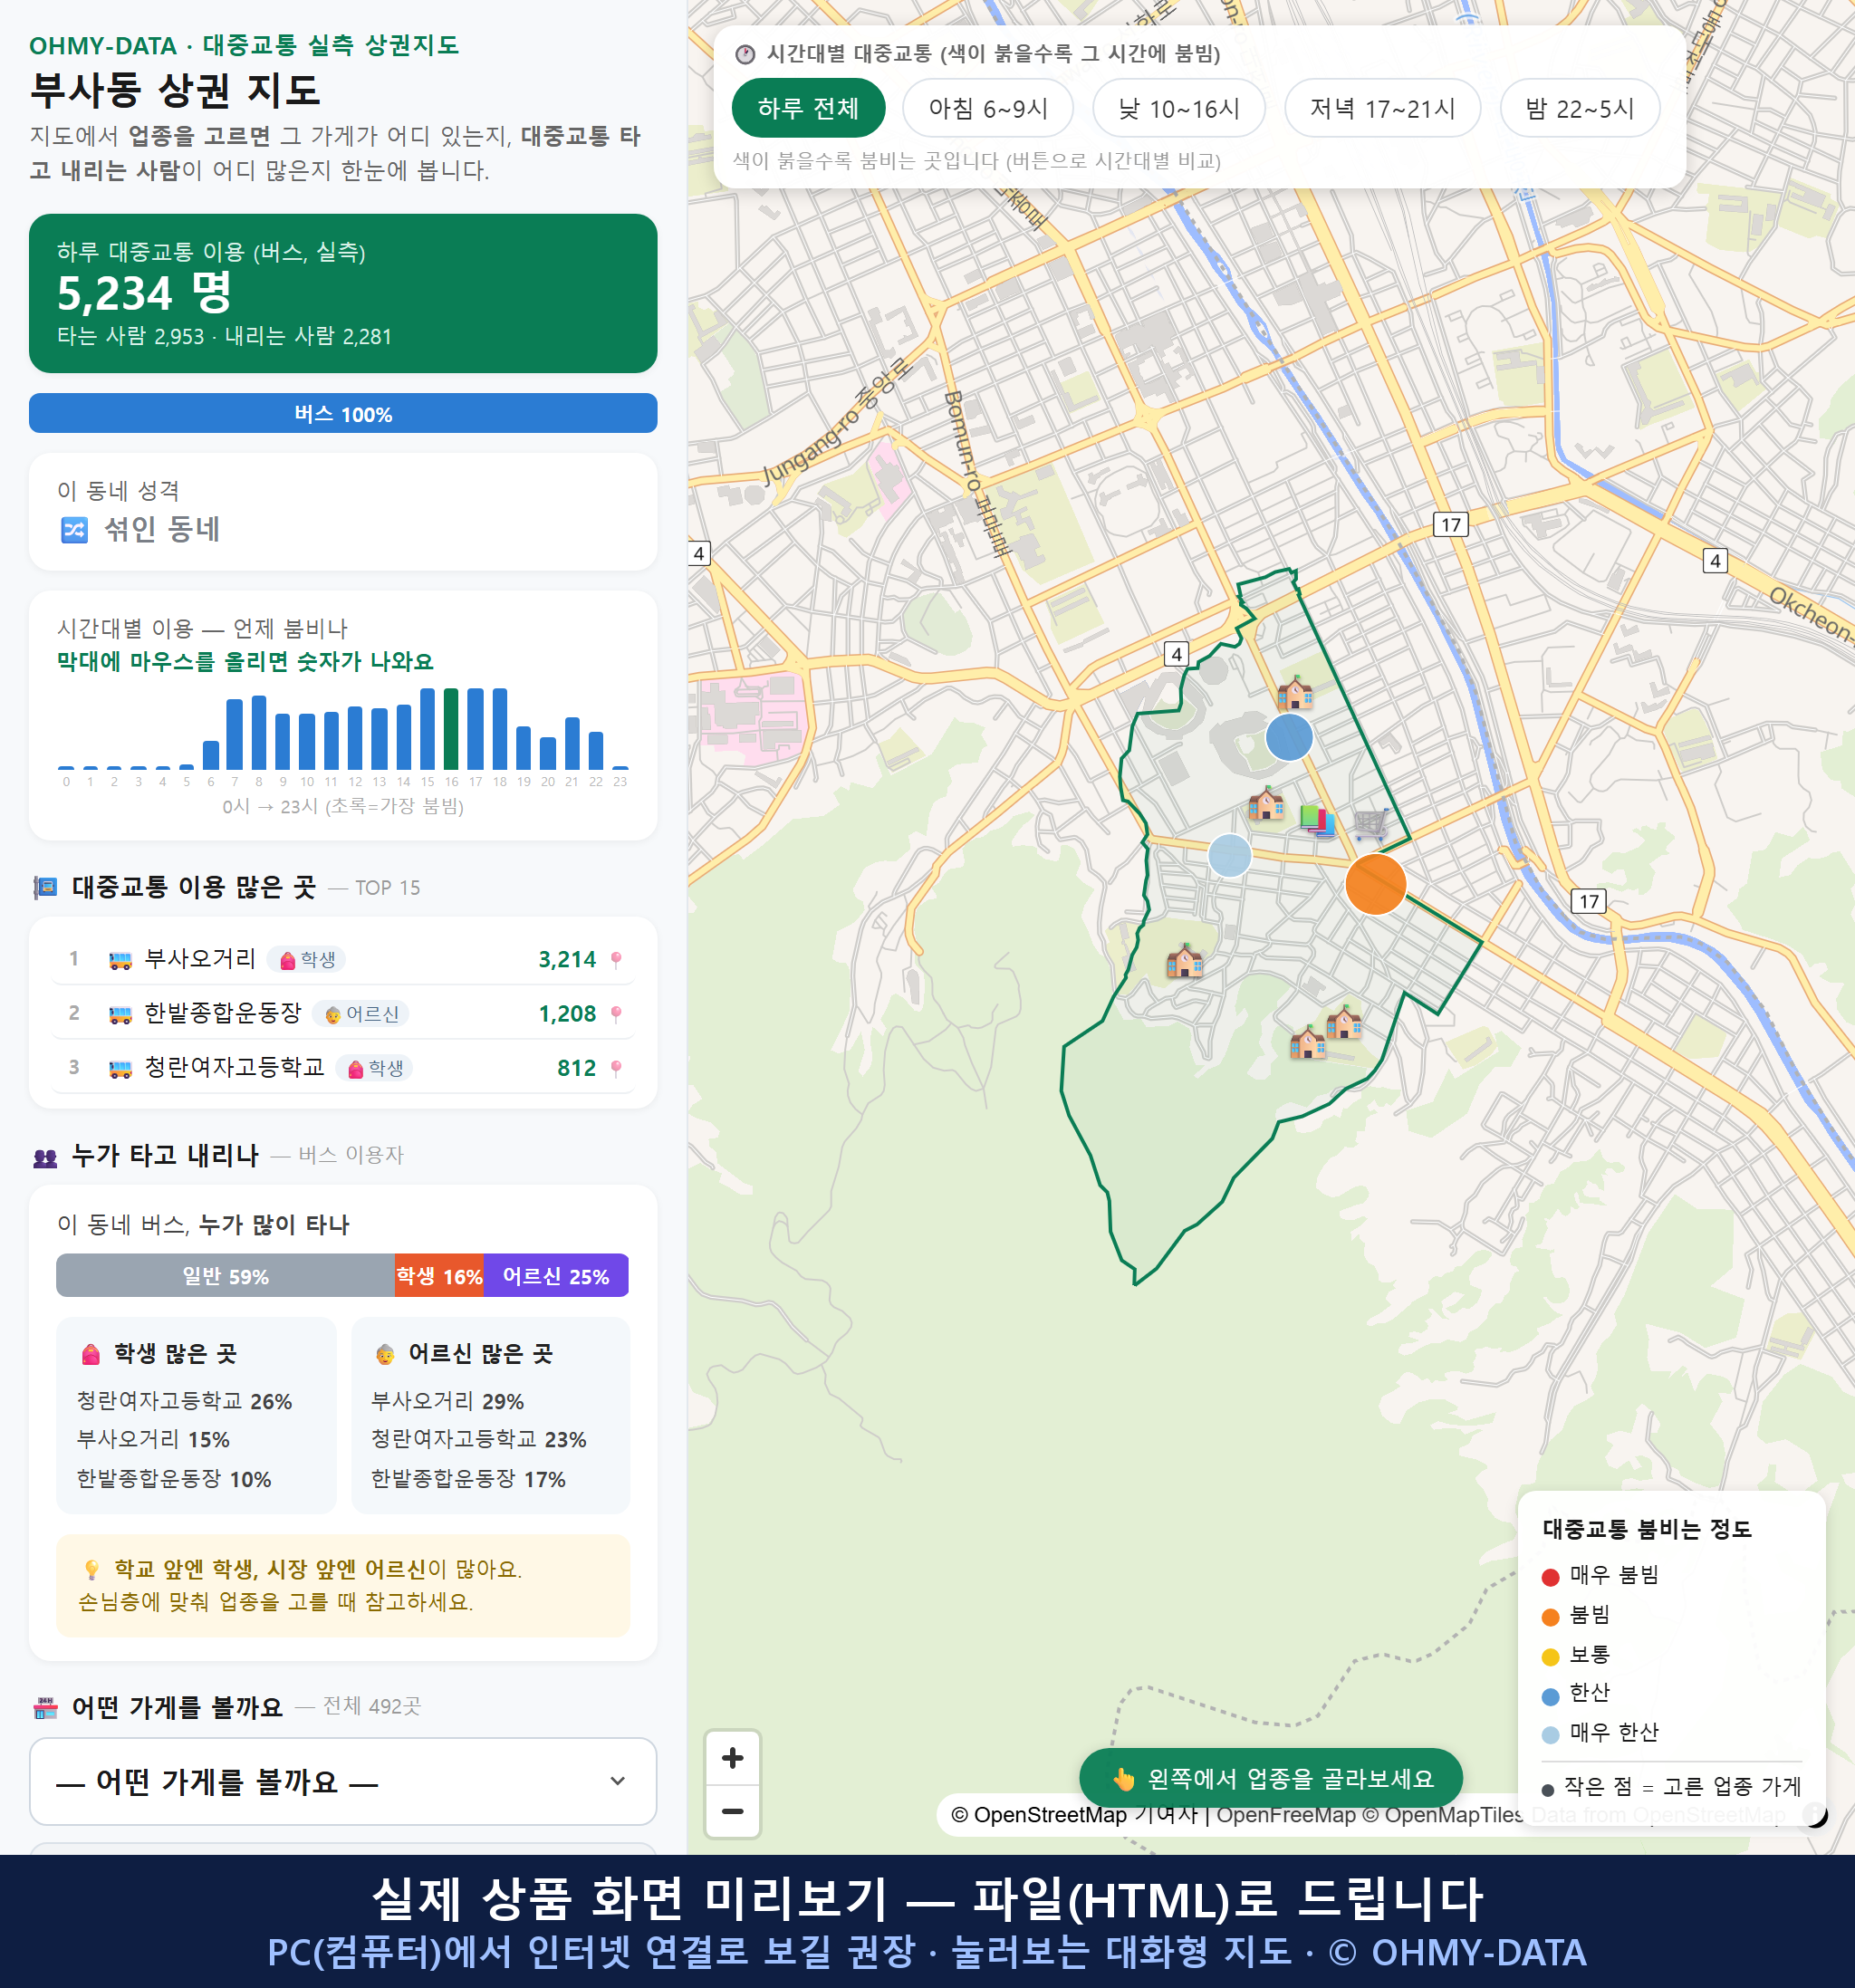1855x1988 pixels.
Task: Click the hourly bar for 21시
Action: pos(572,743)
